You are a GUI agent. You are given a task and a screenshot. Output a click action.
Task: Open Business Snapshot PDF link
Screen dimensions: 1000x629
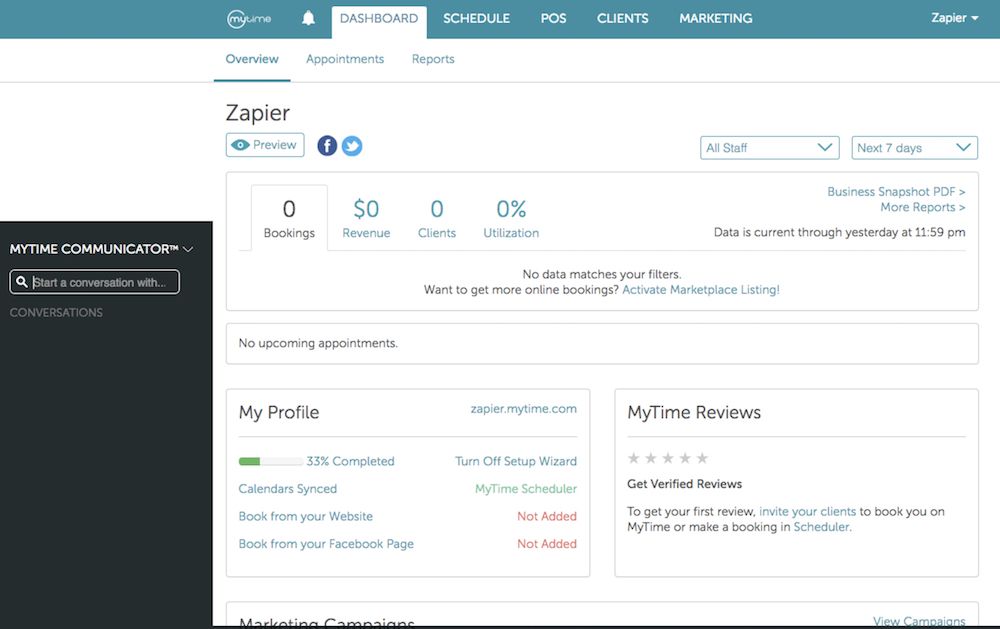(x=895, y=191)
